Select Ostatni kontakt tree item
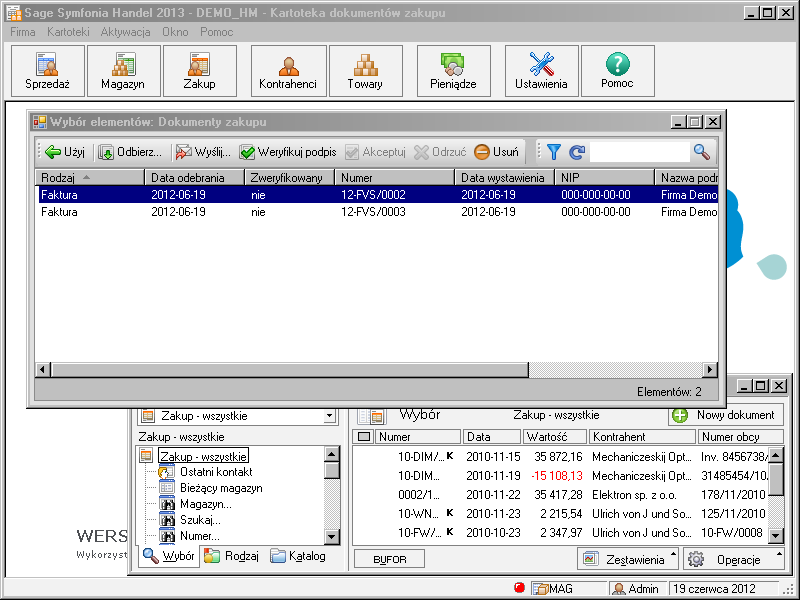 tap(216, 472)
